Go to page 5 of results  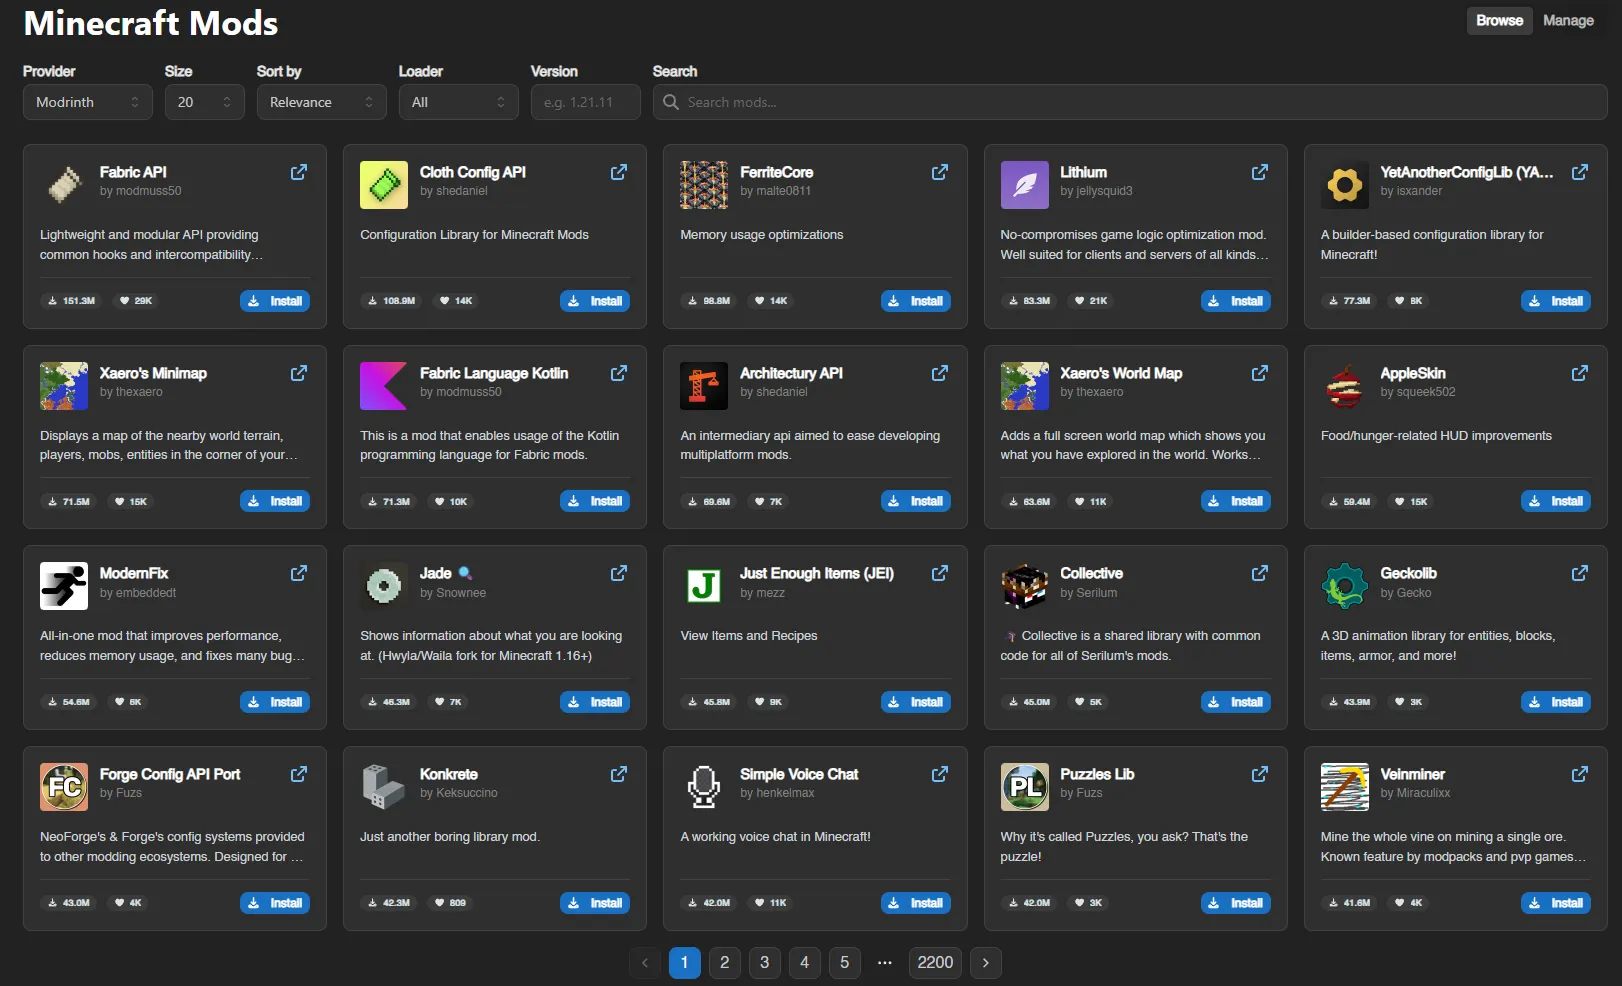pos(845,962)
